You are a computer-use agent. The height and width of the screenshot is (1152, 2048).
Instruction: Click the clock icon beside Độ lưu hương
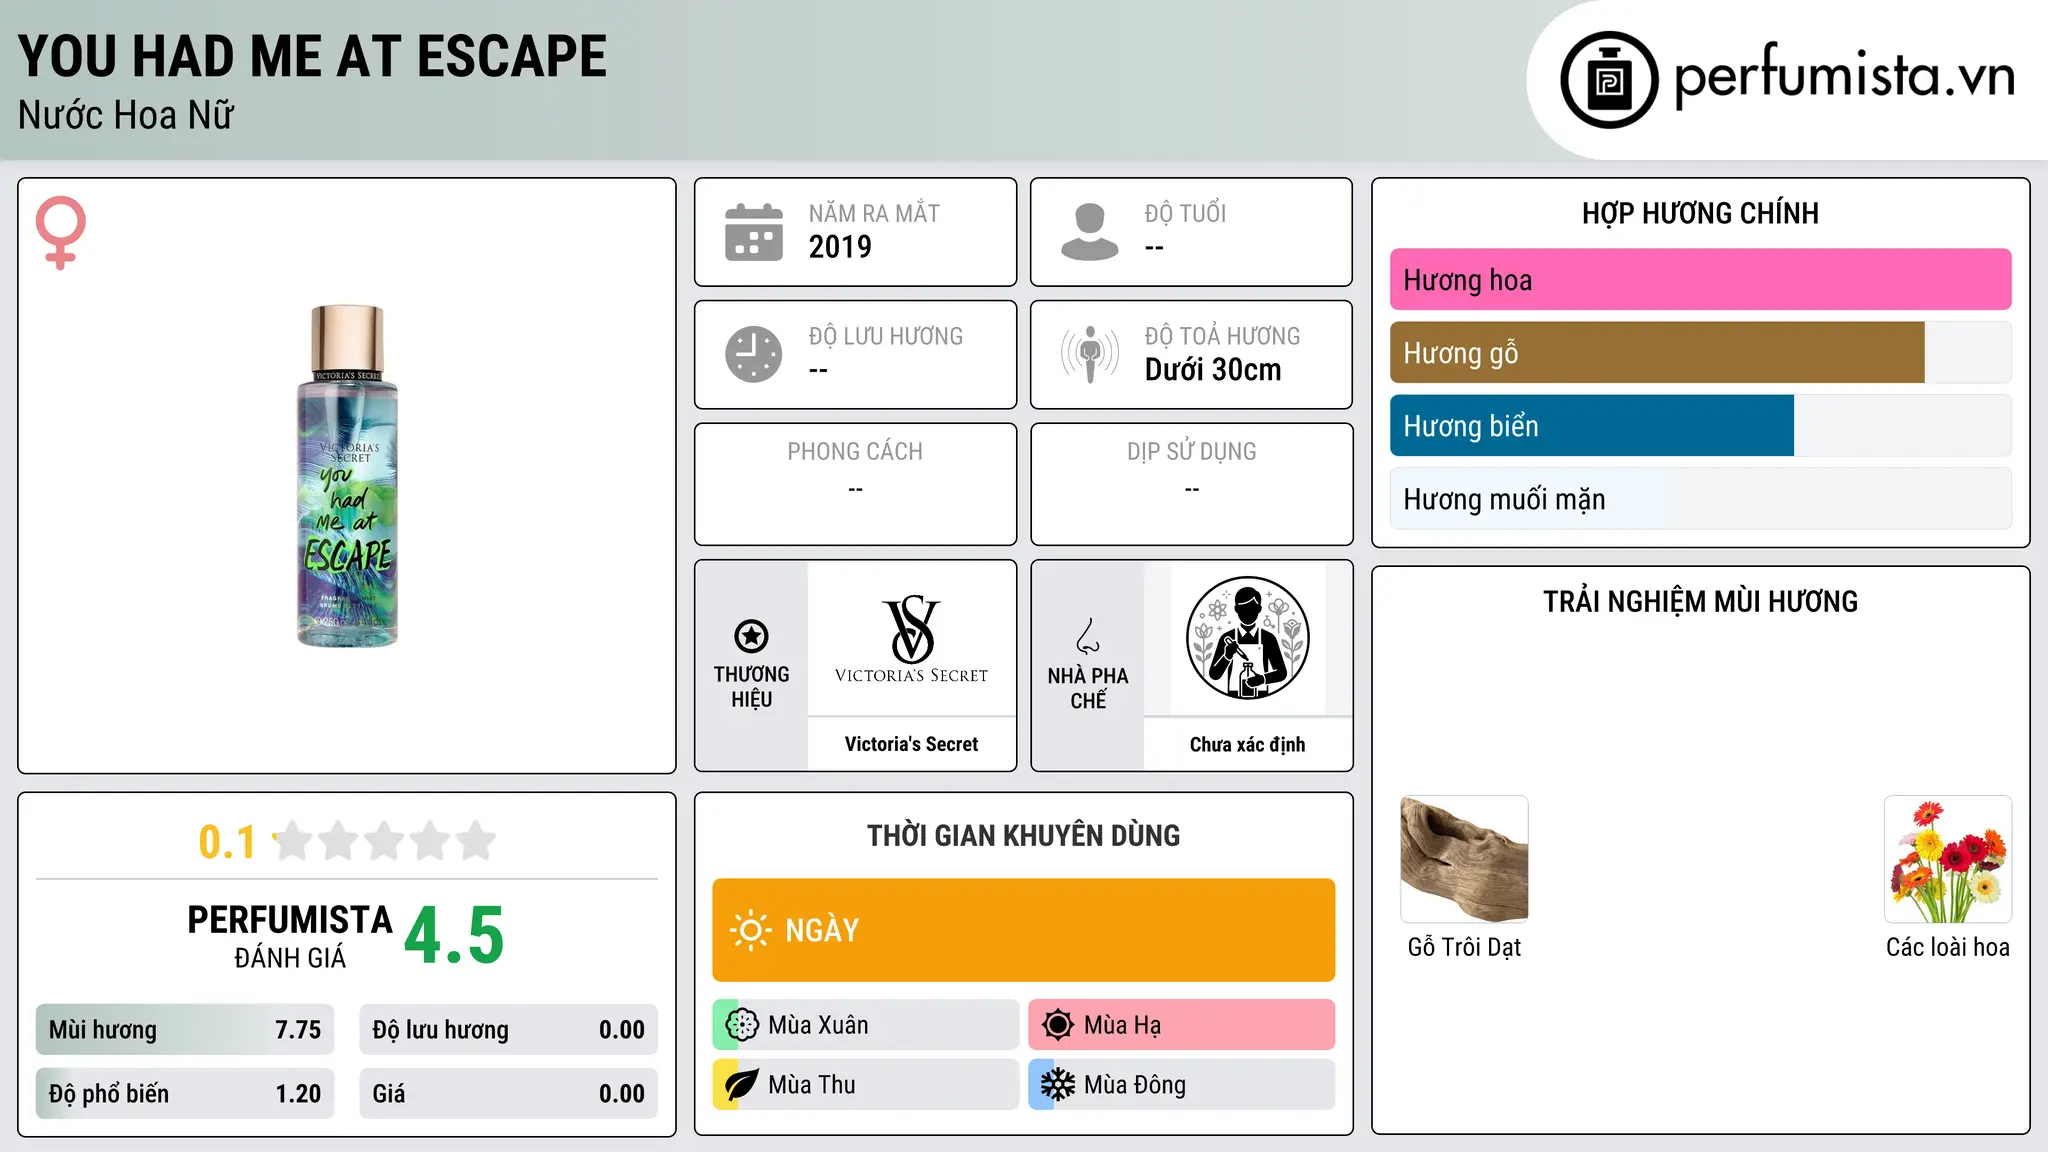pos(754,354)
